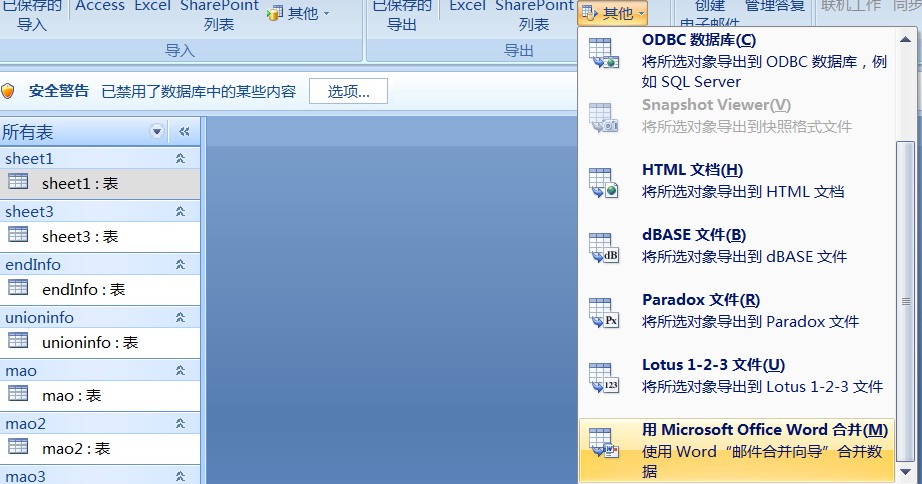Collapse the mao group
This screenshot has width=922, height=484.
click(181, 370)
